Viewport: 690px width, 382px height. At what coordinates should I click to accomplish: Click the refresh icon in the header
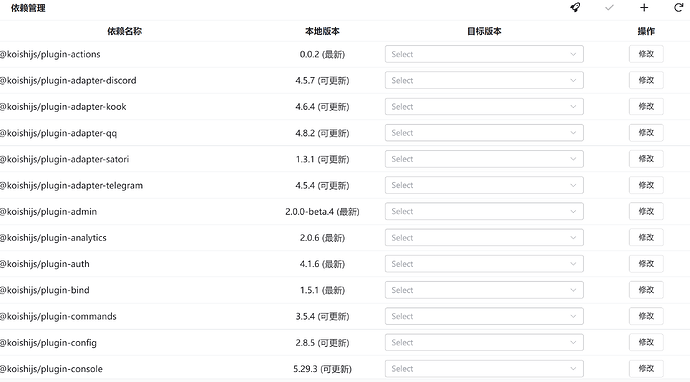click(x=678, y=7)
